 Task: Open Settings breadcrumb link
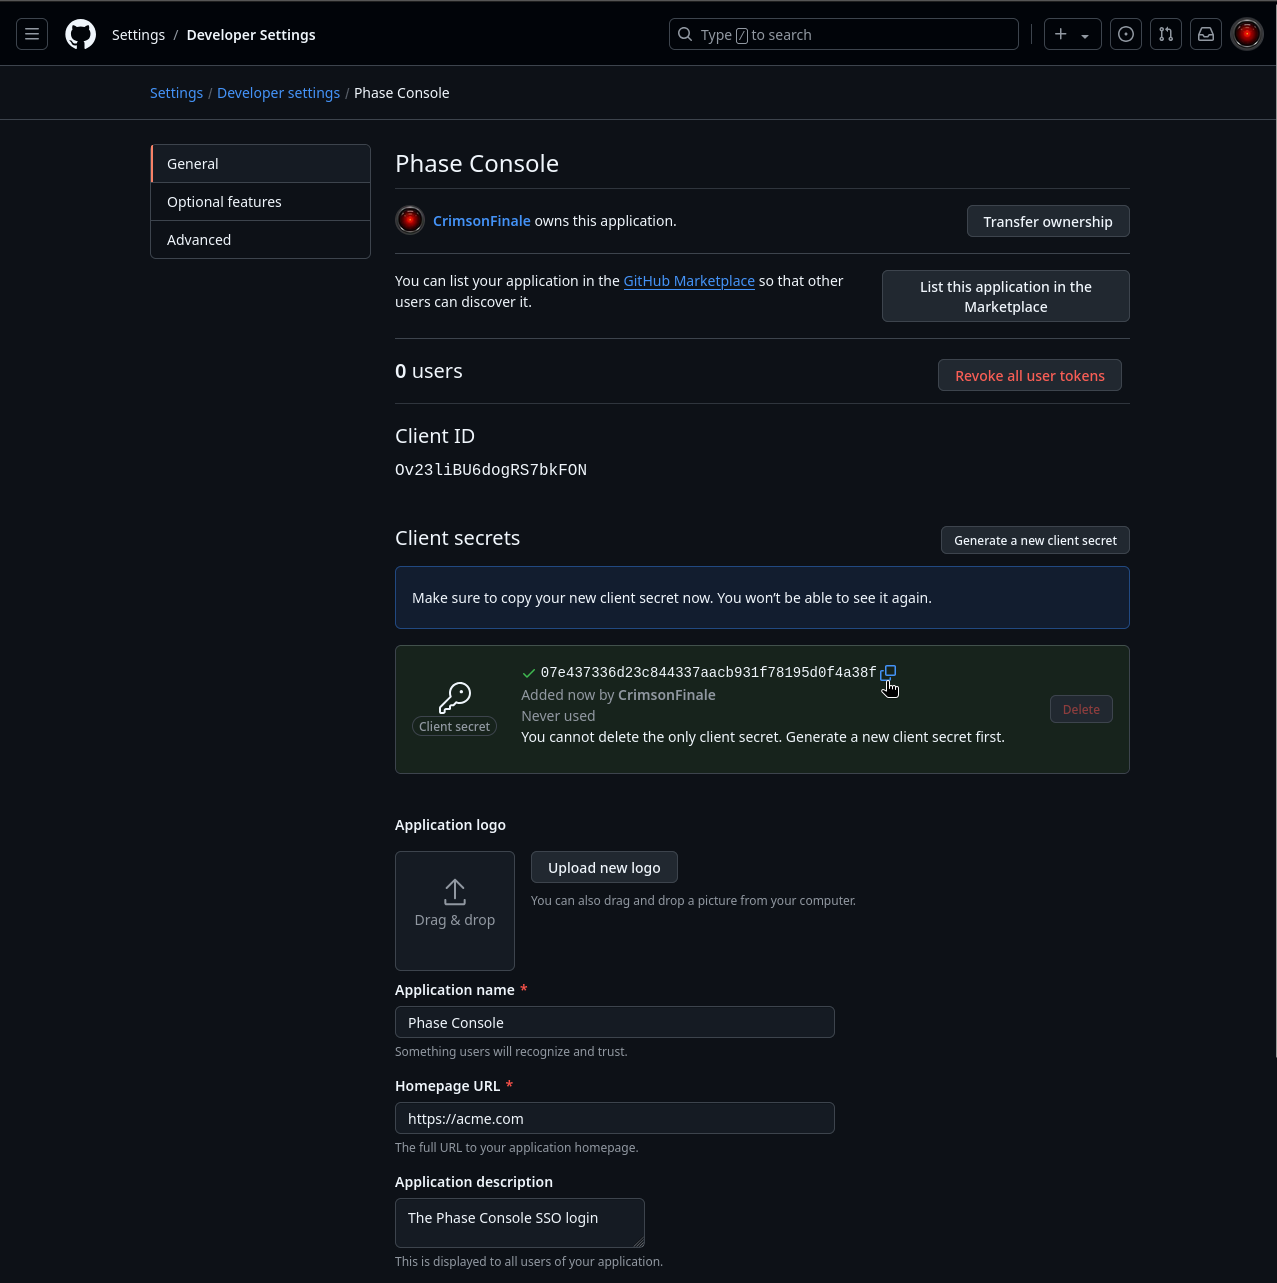(x=176, y=93)
